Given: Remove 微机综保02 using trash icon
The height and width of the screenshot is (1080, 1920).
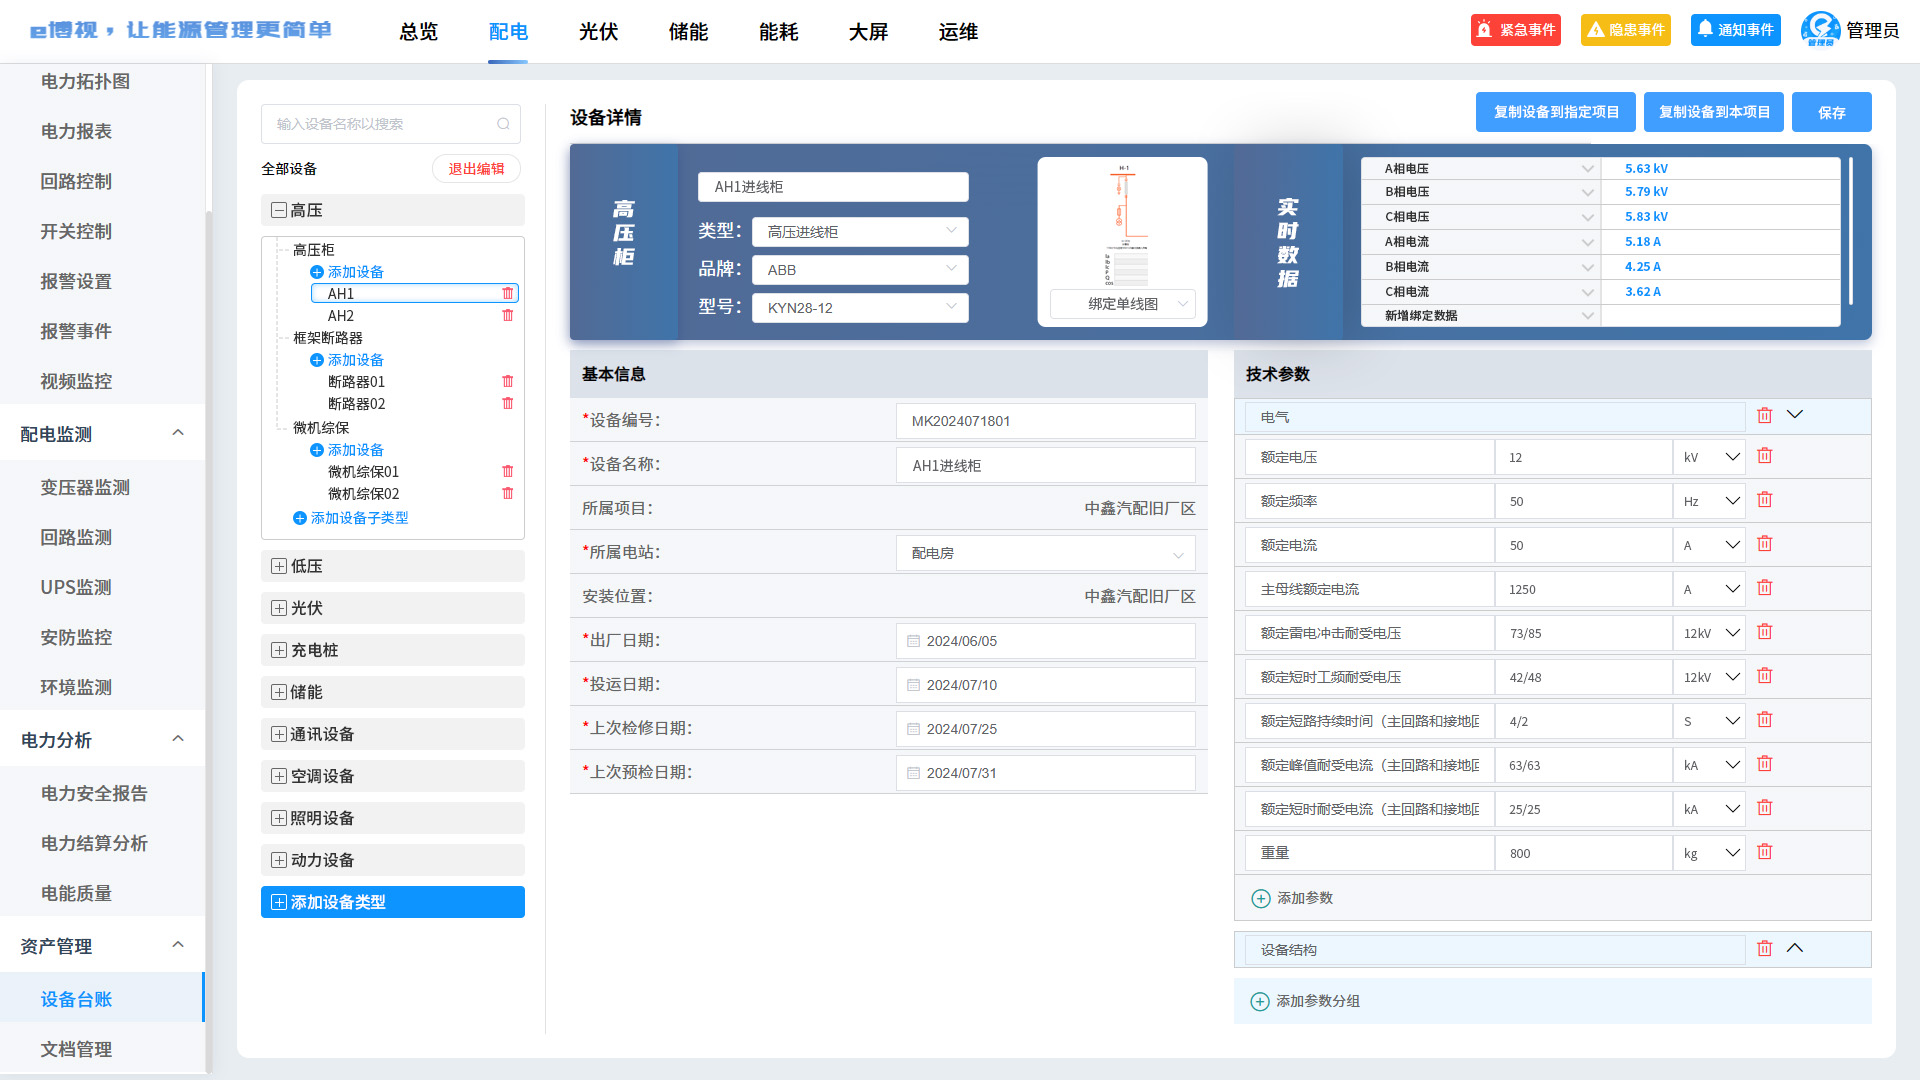Looking at the screenshot, I should pos(507,494).
